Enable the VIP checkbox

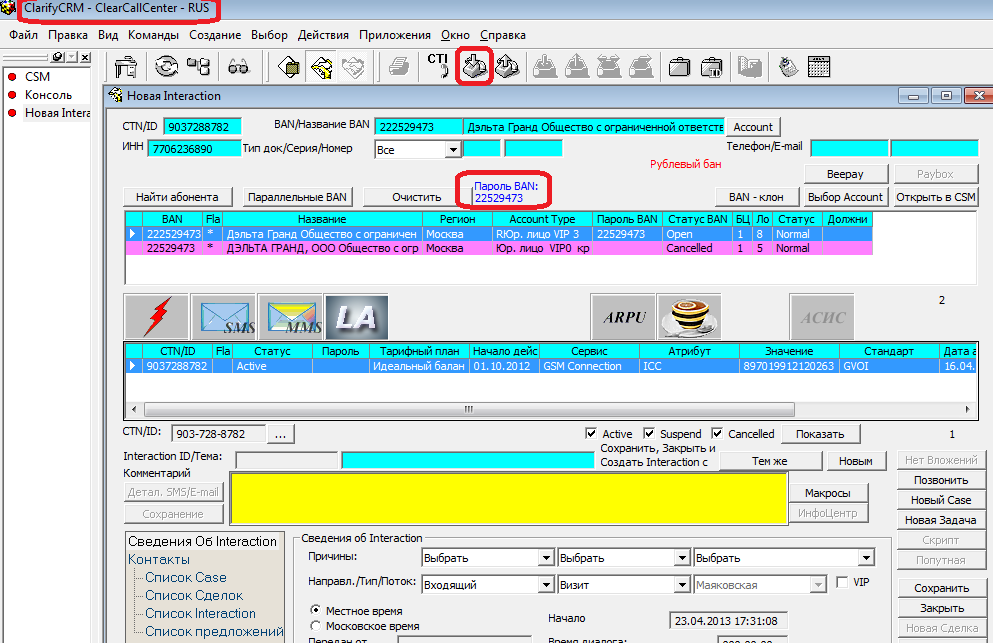click(x=842, y=582)
